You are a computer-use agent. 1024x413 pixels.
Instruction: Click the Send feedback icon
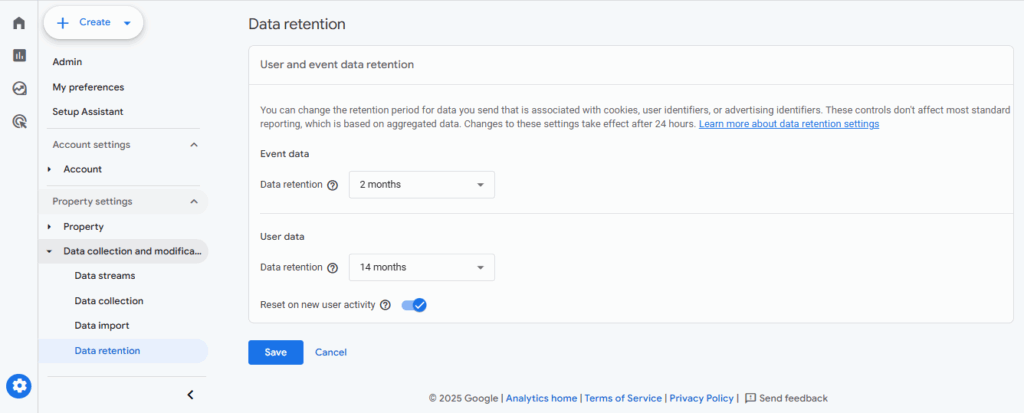coord(750,398)
